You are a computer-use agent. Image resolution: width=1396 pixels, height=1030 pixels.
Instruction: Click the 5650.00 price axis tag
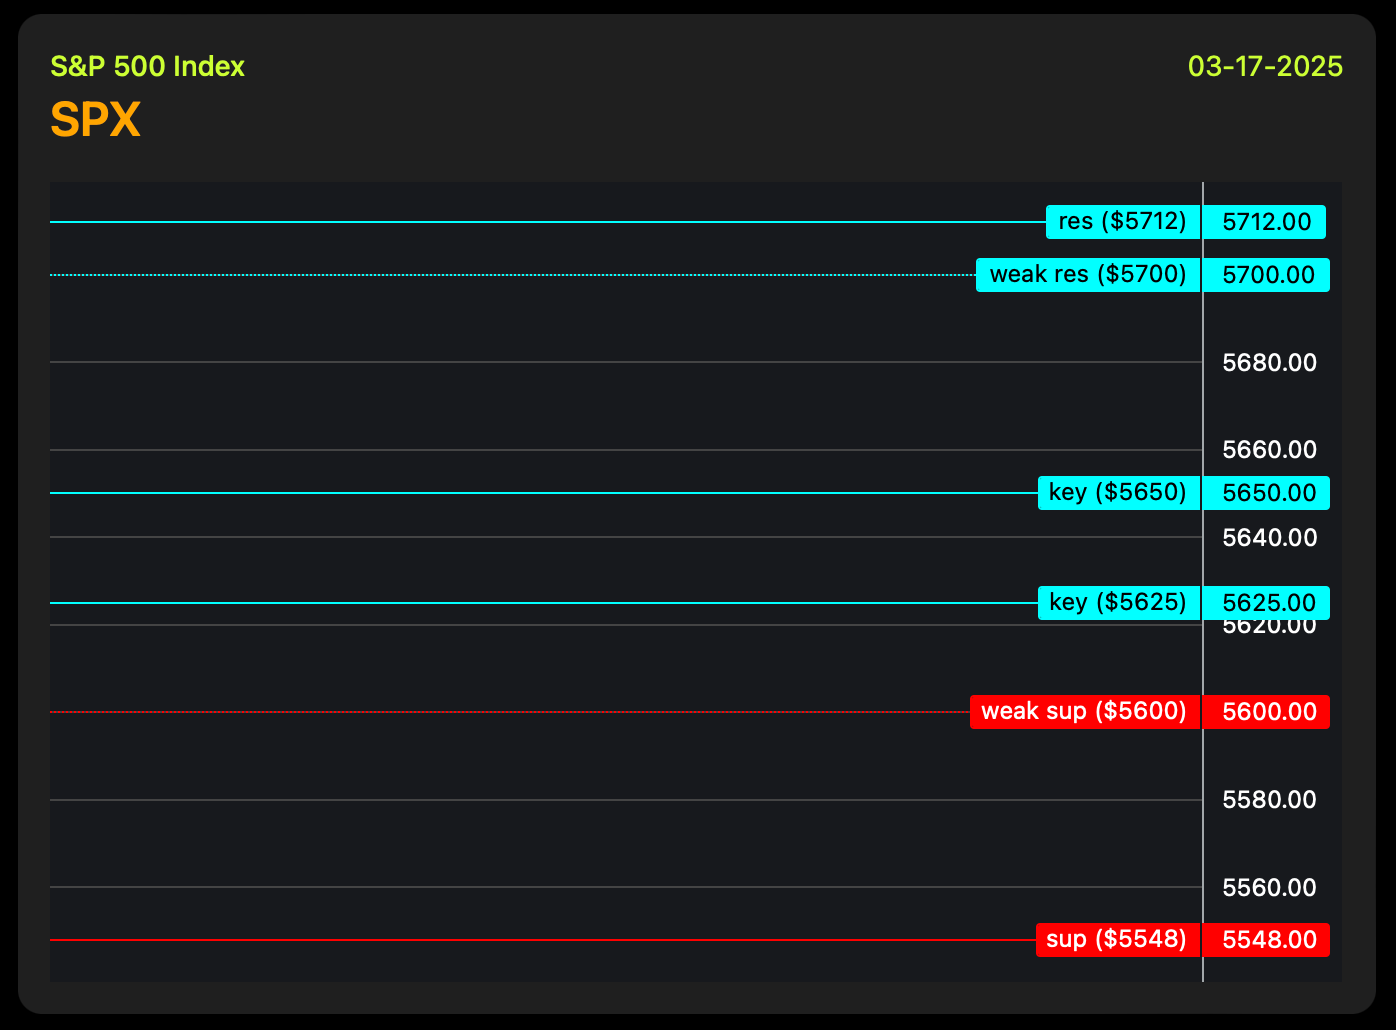pos(1267,493)
